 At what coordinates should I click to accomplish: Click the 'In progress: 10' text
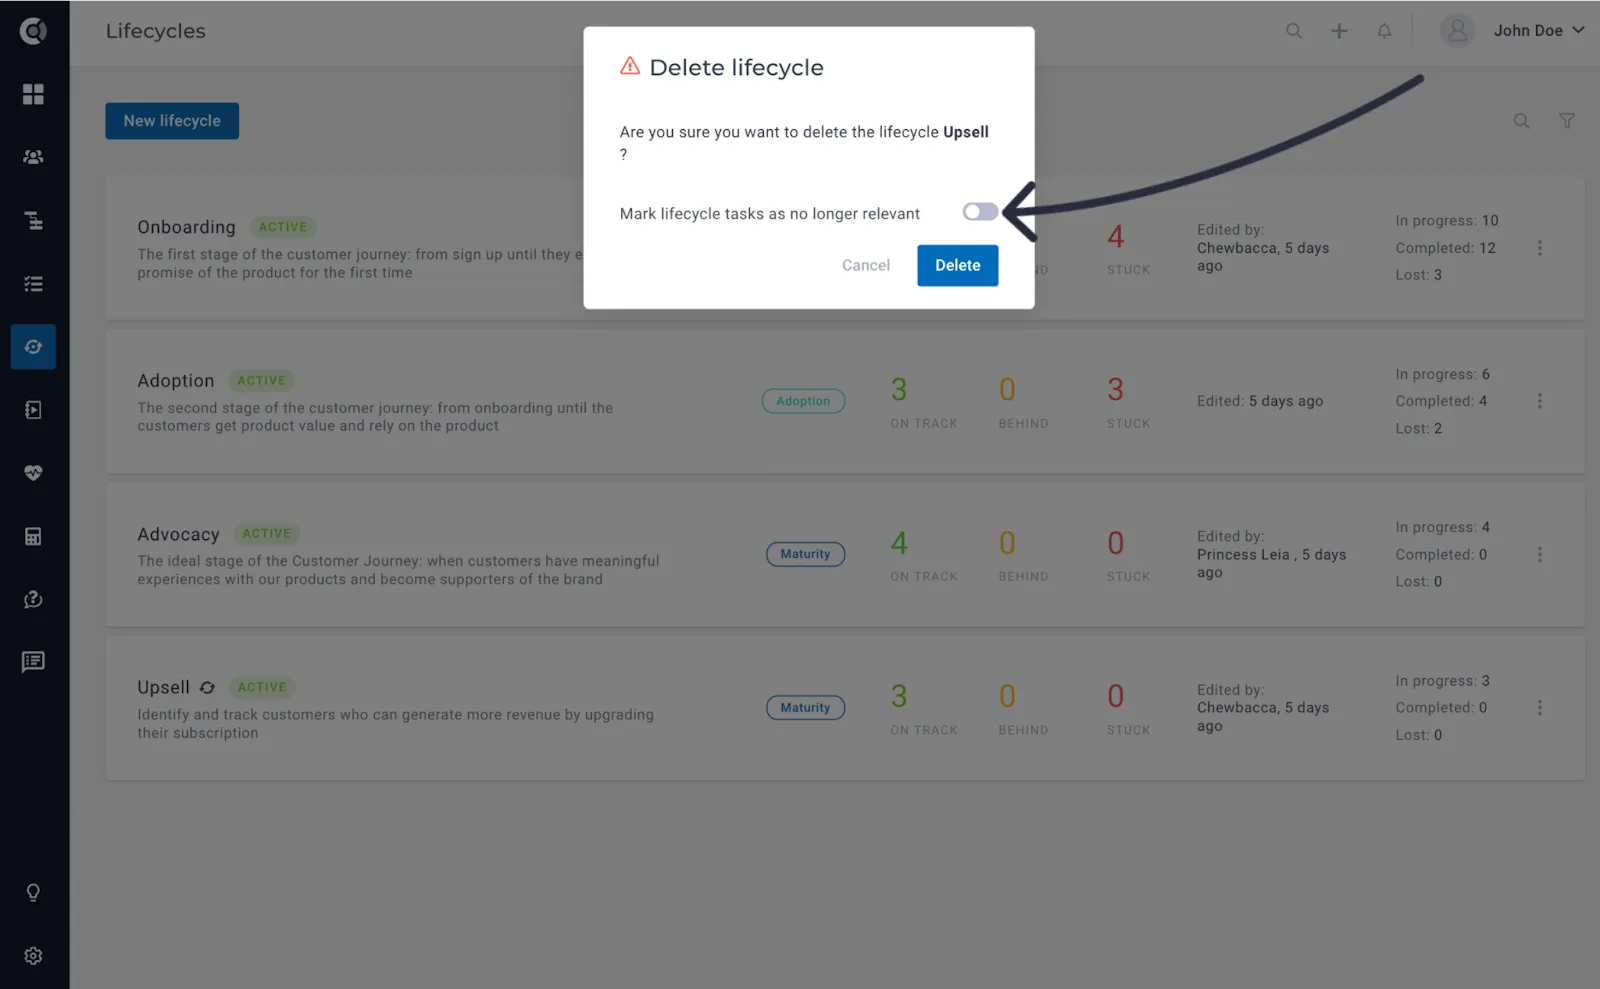1447,221
